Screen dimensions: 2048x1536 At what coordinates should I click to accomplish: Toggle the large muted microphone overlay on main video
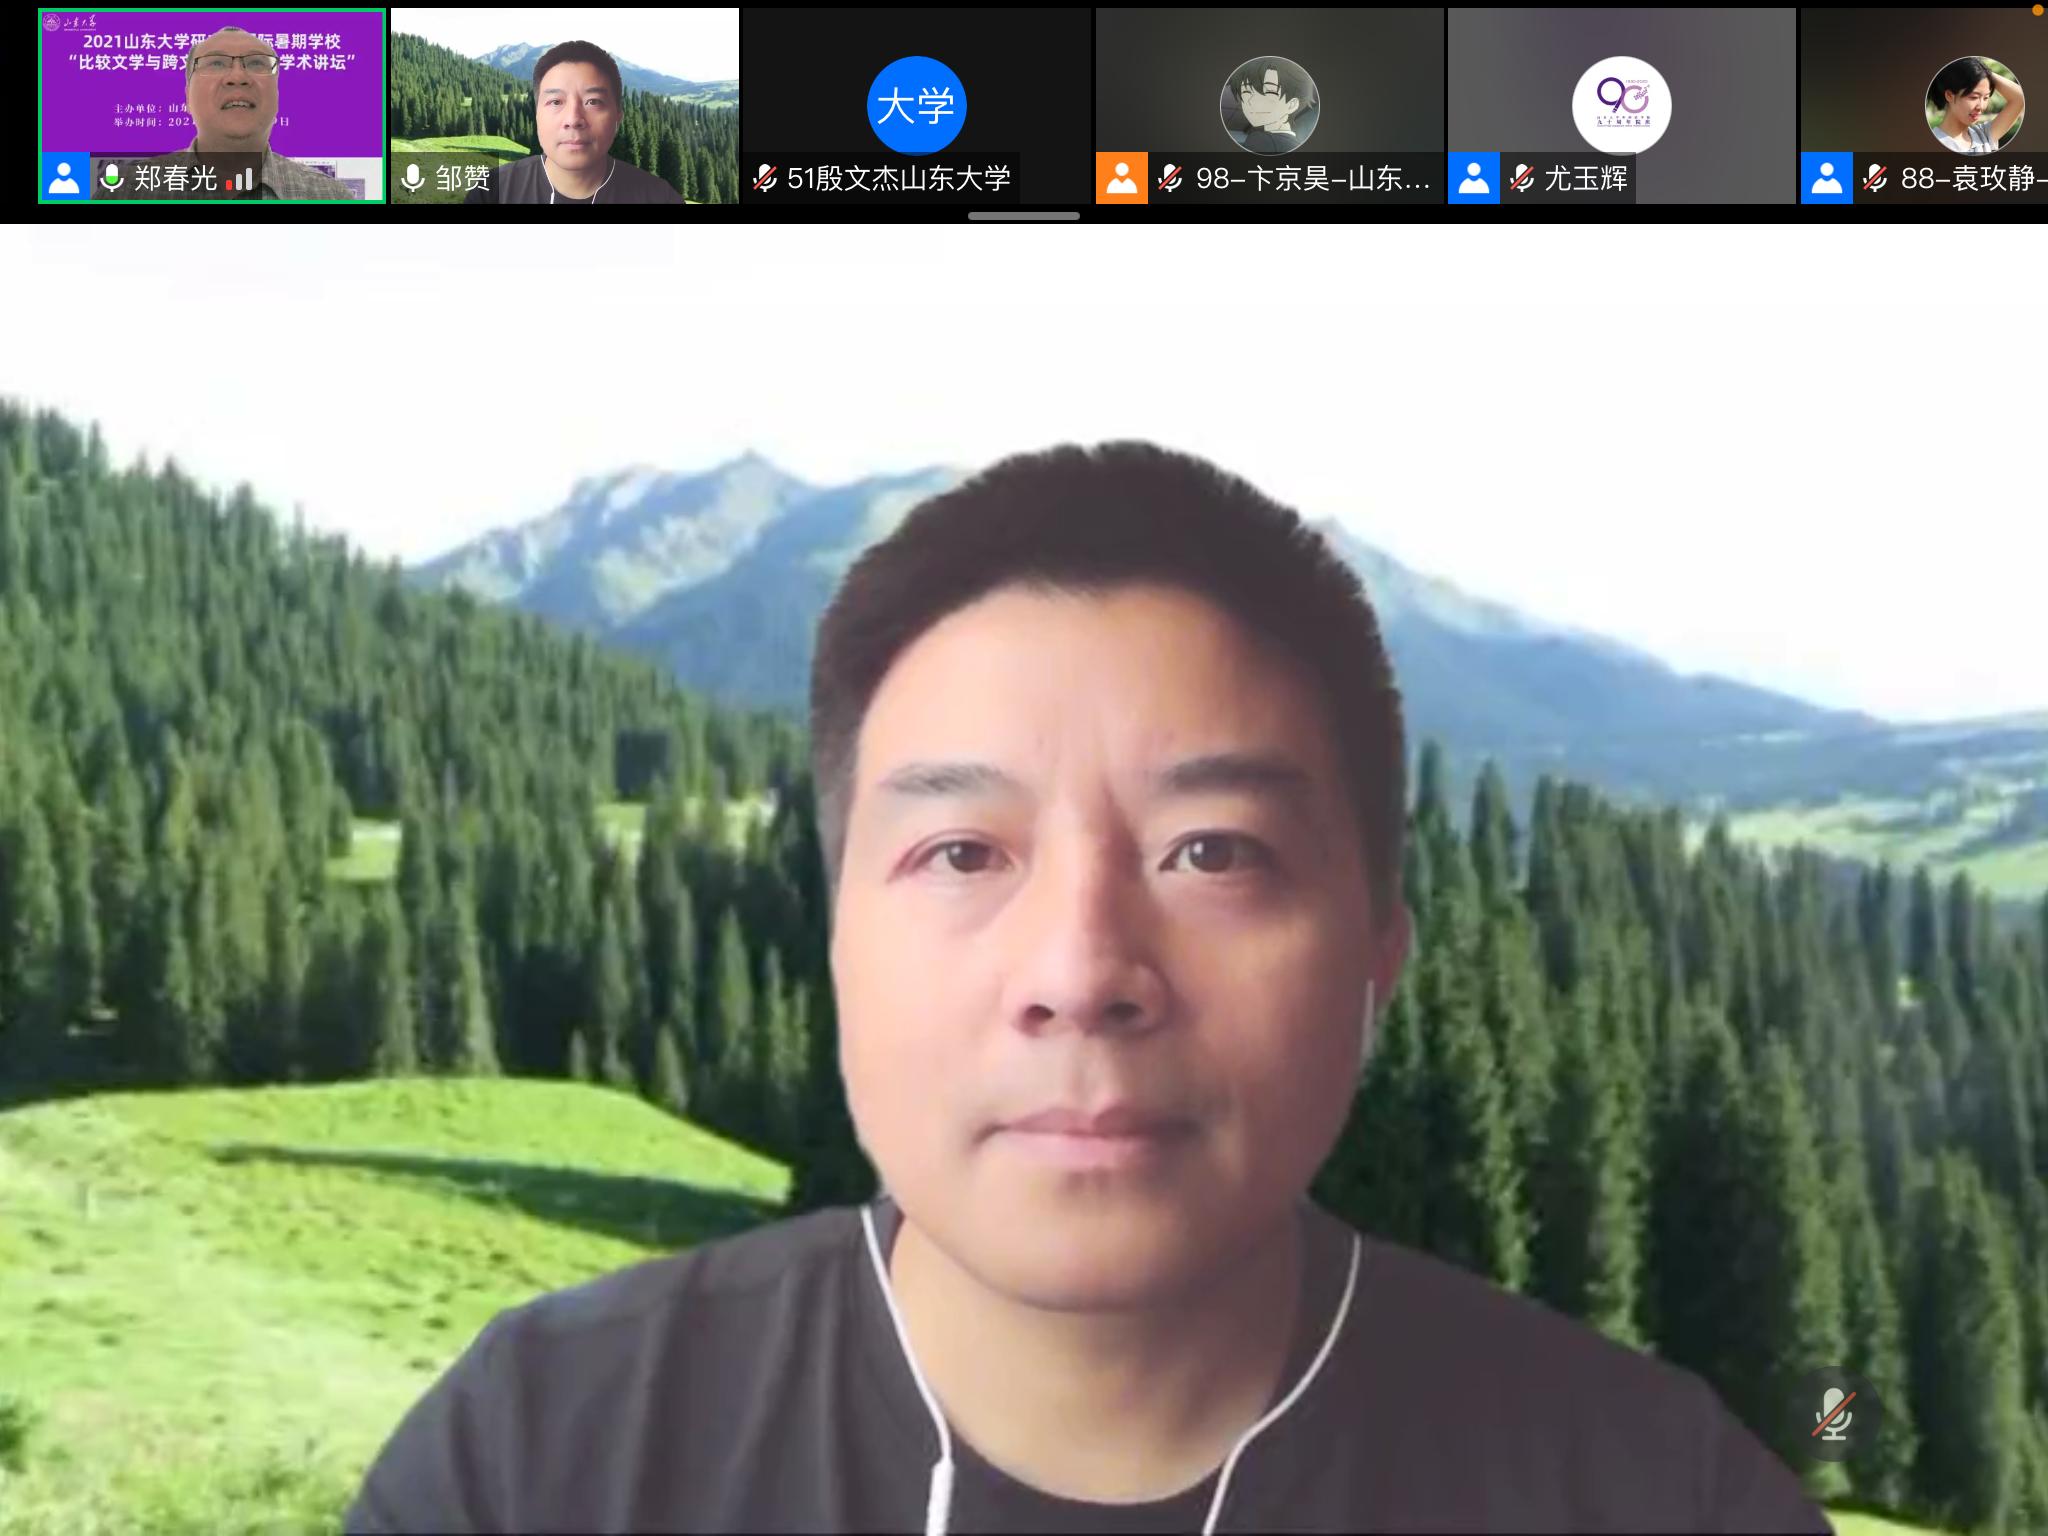pos(1832,1413)
